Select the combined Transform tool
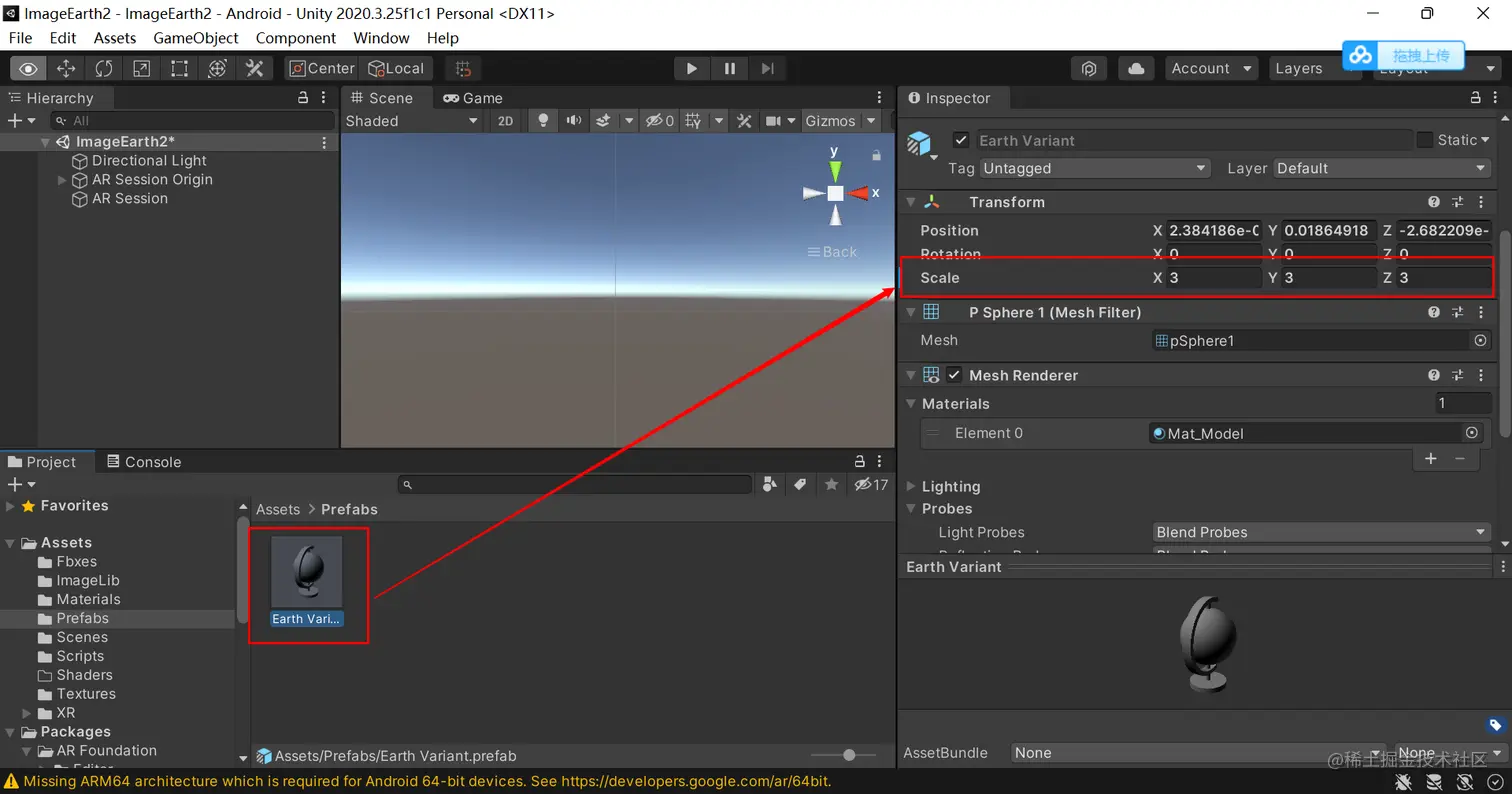1512x794 pixels. (x=217, y=68)
